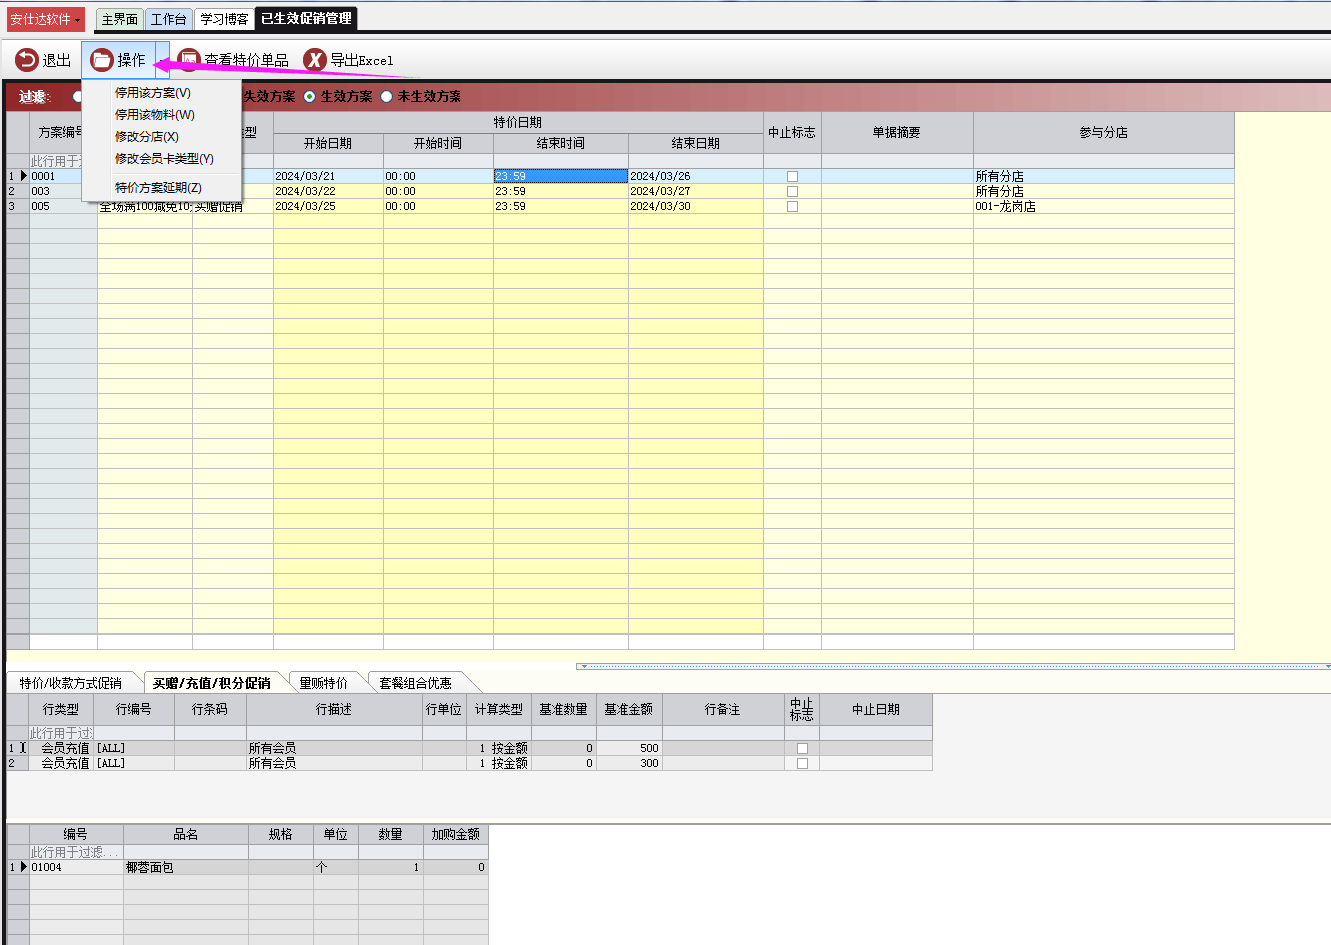Click start date 2024/03/22

(328, 191)
